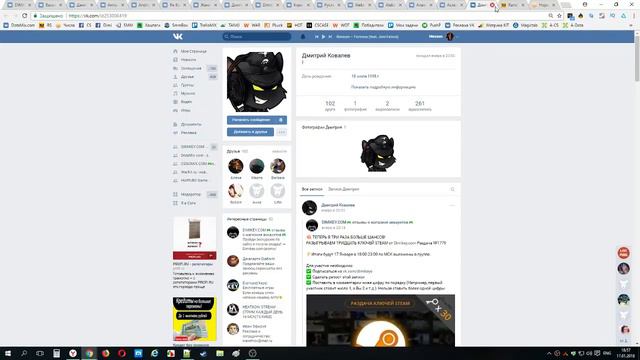
Task: Click the KEY logo page avatar
Action: [233, 285]
